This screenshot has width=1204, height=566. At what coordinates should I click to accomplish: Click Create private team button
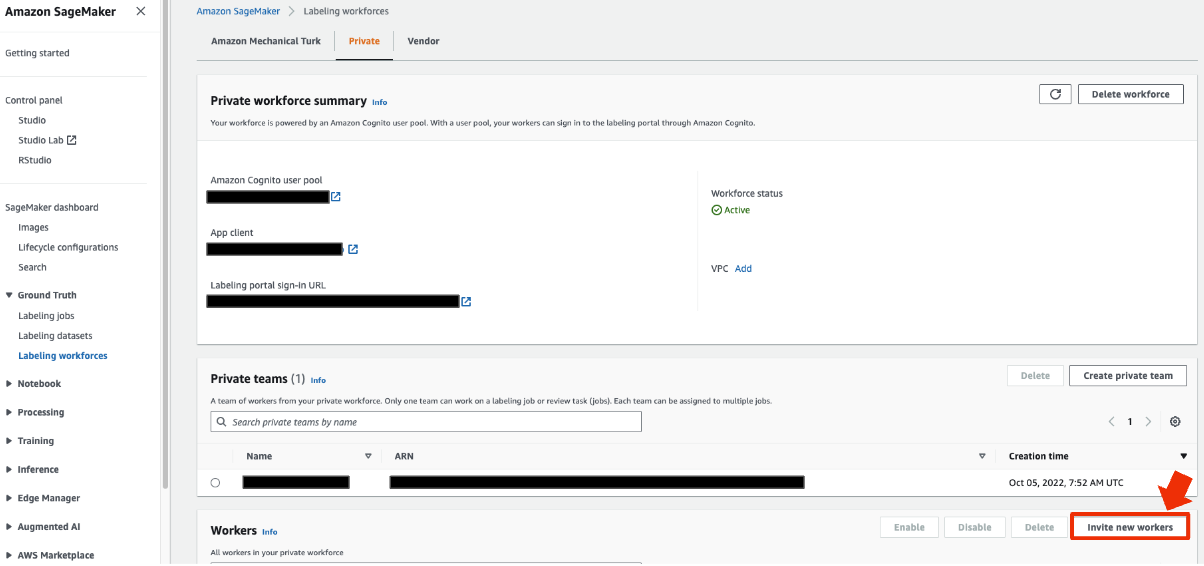[1127, 376]
